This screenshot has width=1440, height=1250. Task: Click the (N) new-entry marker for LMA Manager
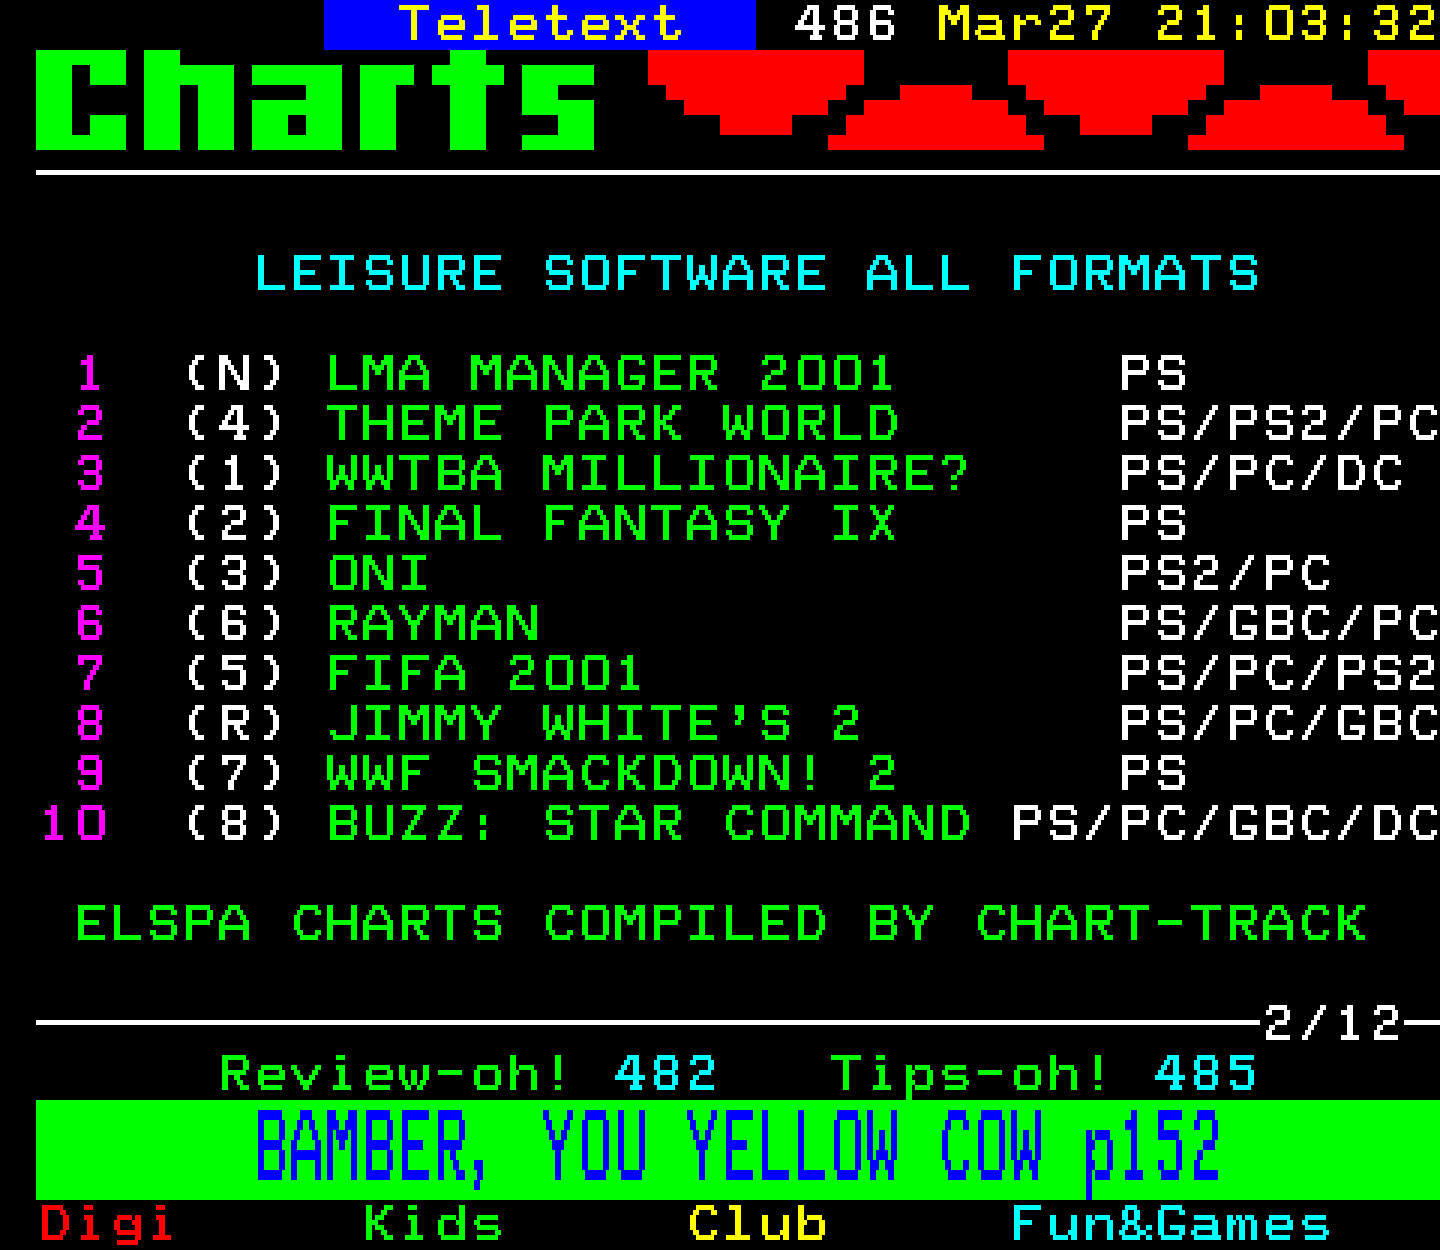(x=235, y=374)
